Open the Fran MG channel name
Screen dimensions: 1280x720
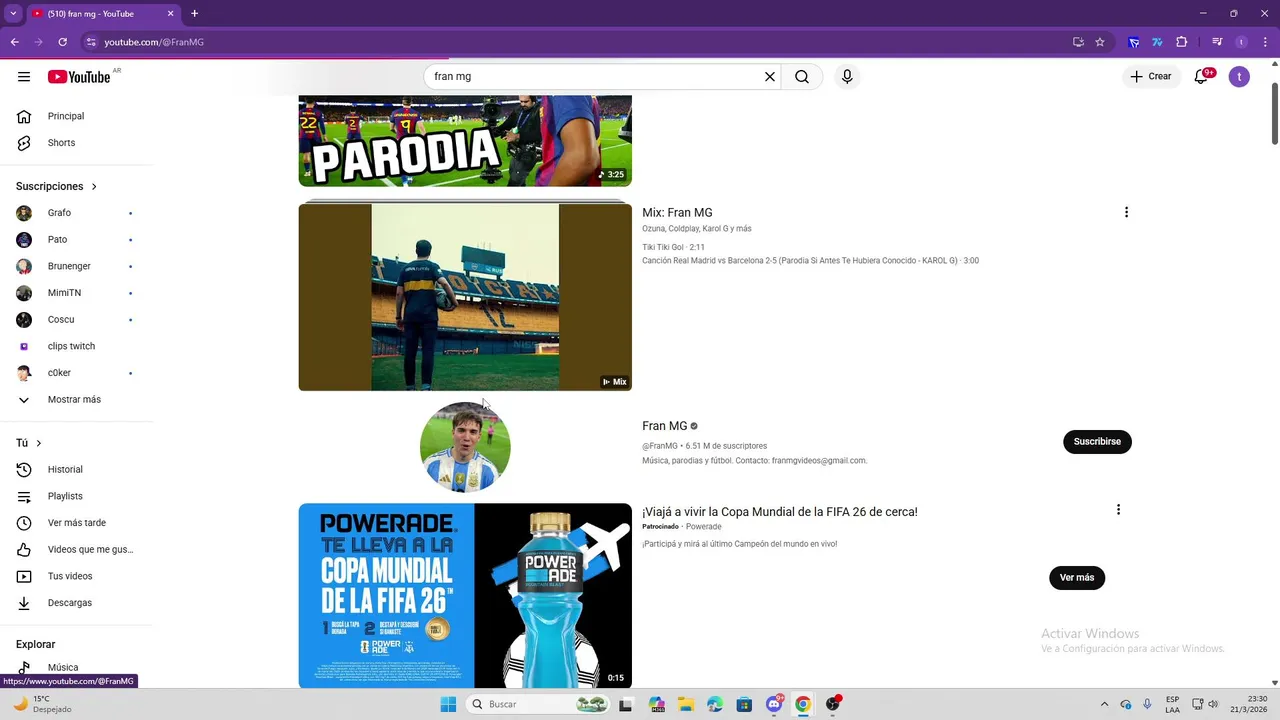665,426
